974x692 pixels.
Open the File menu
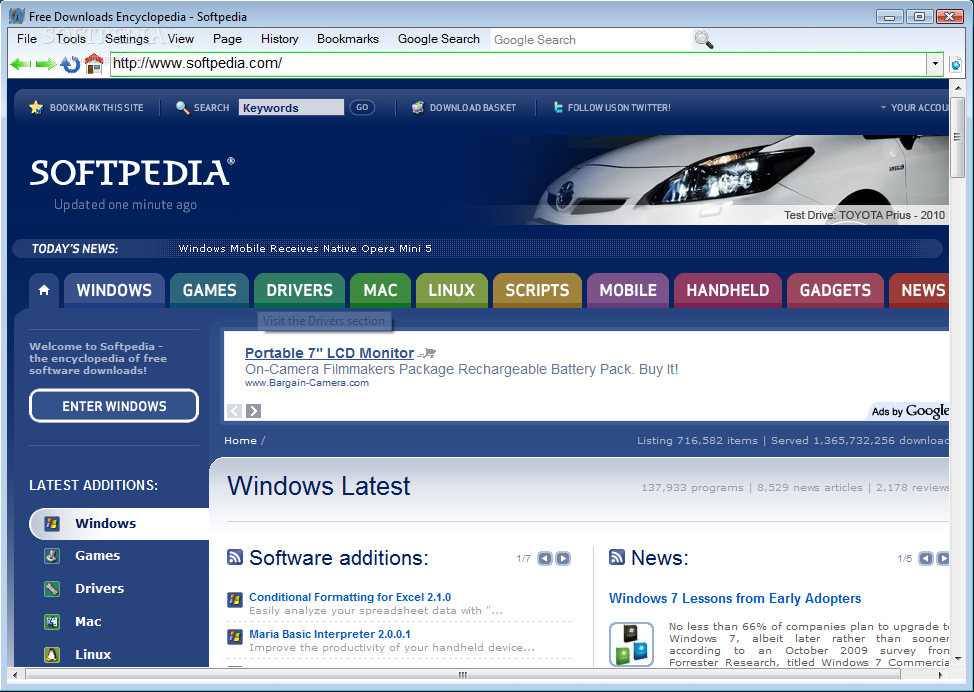coord(27,39)
